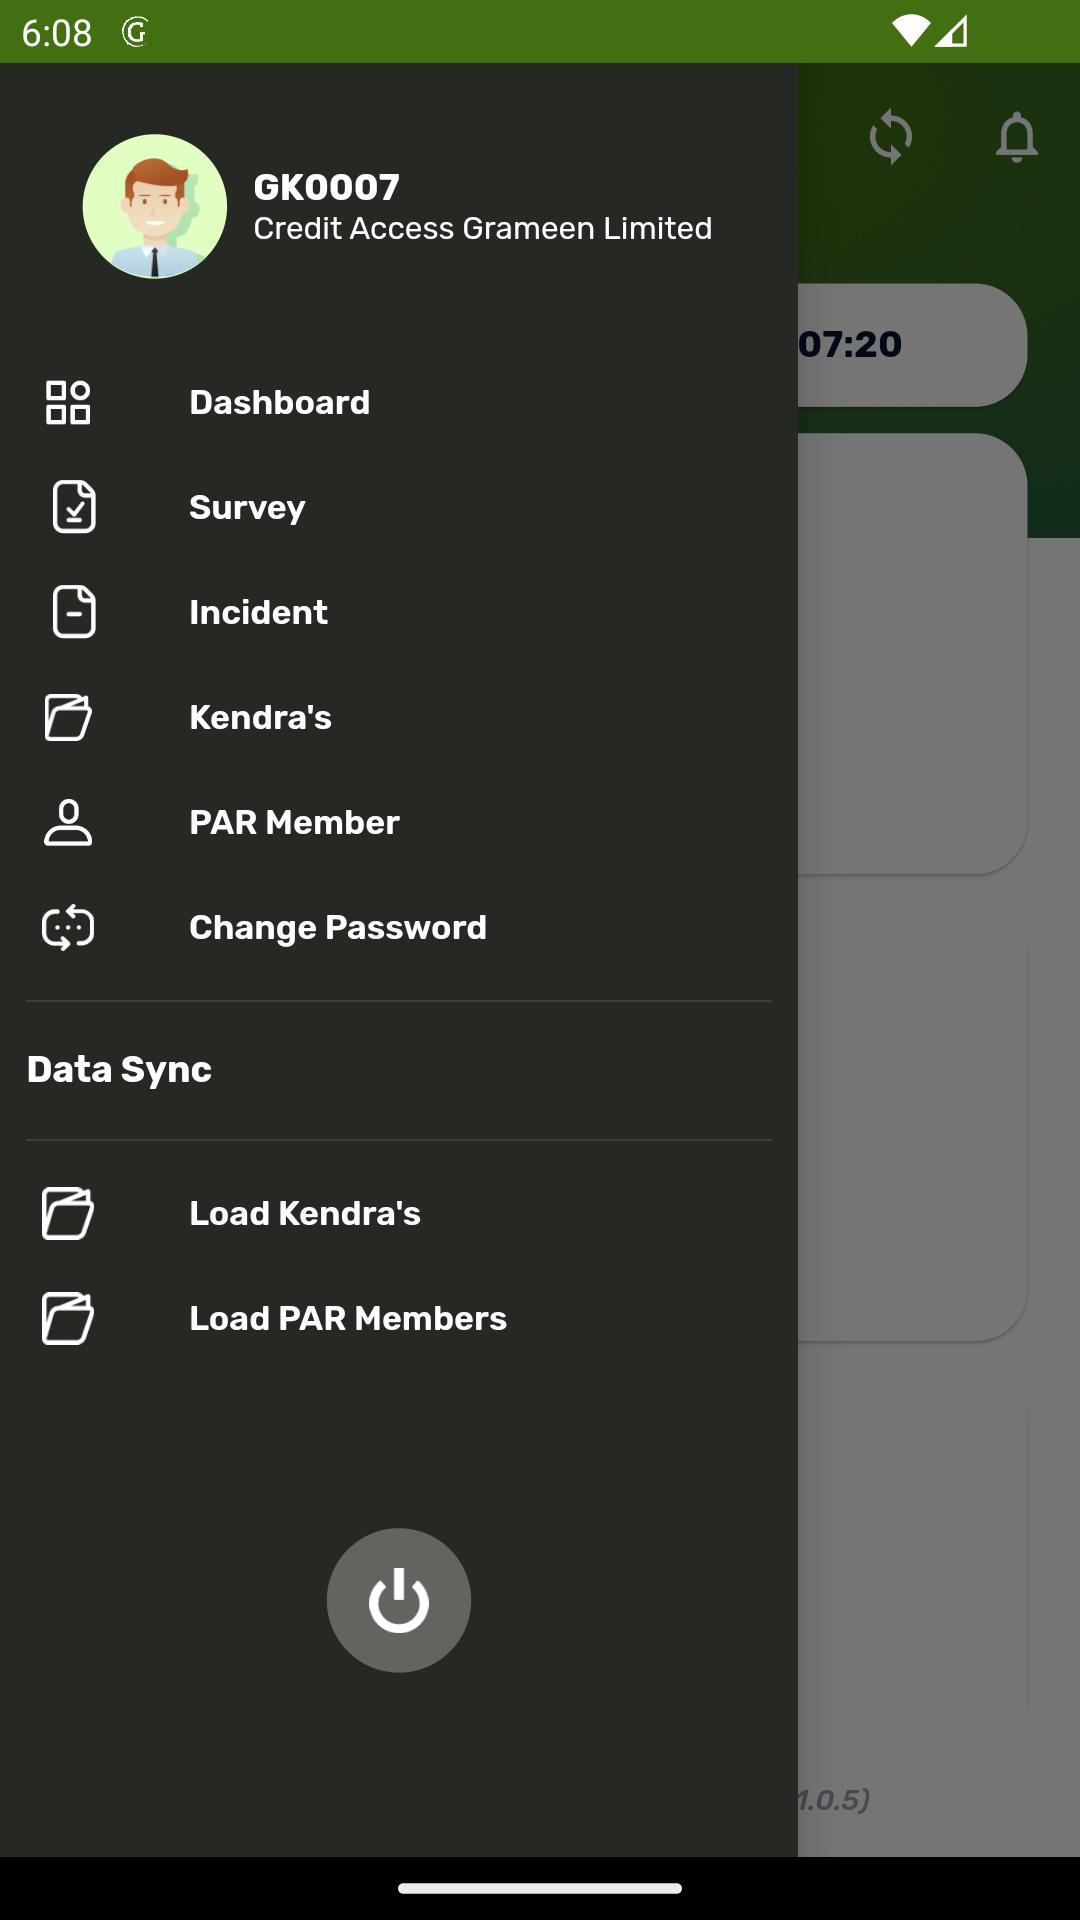
Task: Open Incident menu item
Action: click(x=399, y=612)
